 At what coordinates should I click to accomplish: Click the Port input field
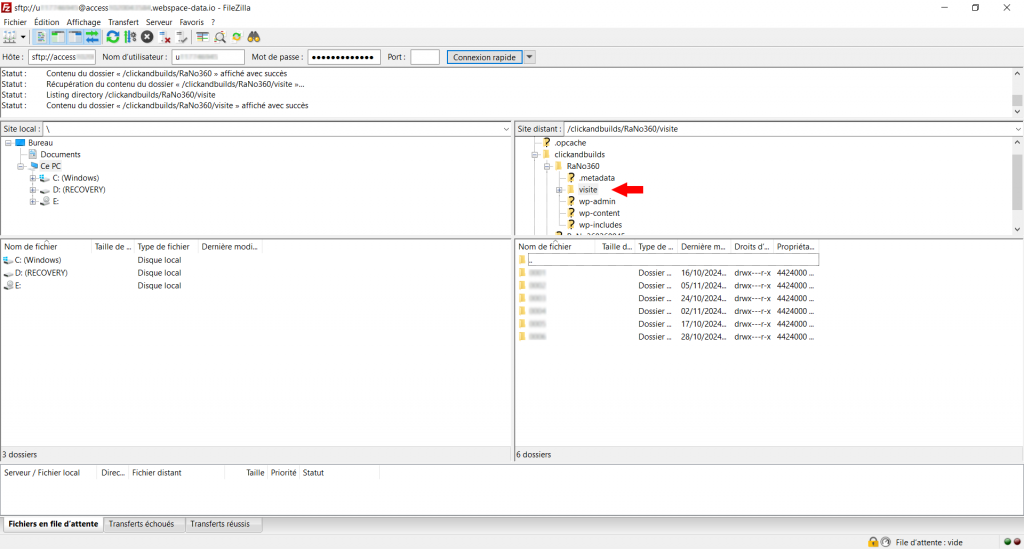click(424, 57)
